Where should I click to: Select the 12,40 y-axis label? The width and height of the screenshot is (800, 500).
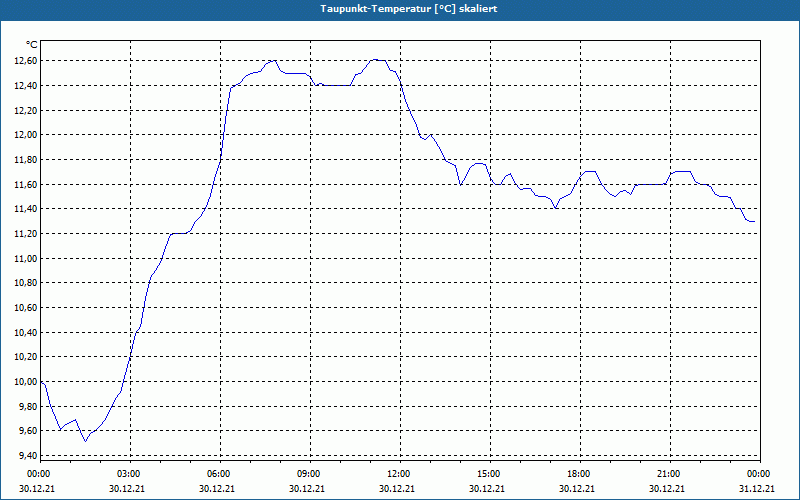(27, 86)
